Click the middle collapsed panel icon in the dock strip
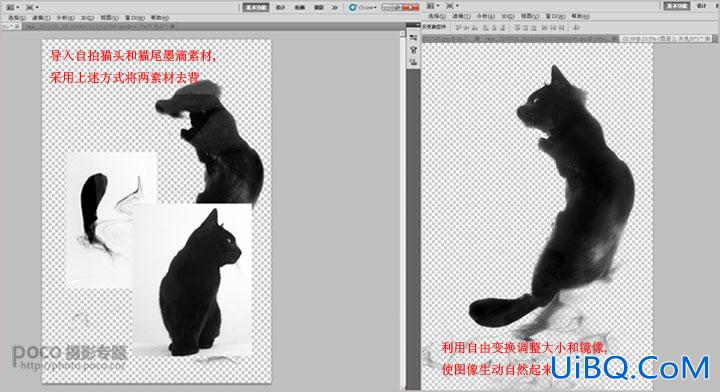The width and height of the screenshot is (720, 392). click(413, 50)
